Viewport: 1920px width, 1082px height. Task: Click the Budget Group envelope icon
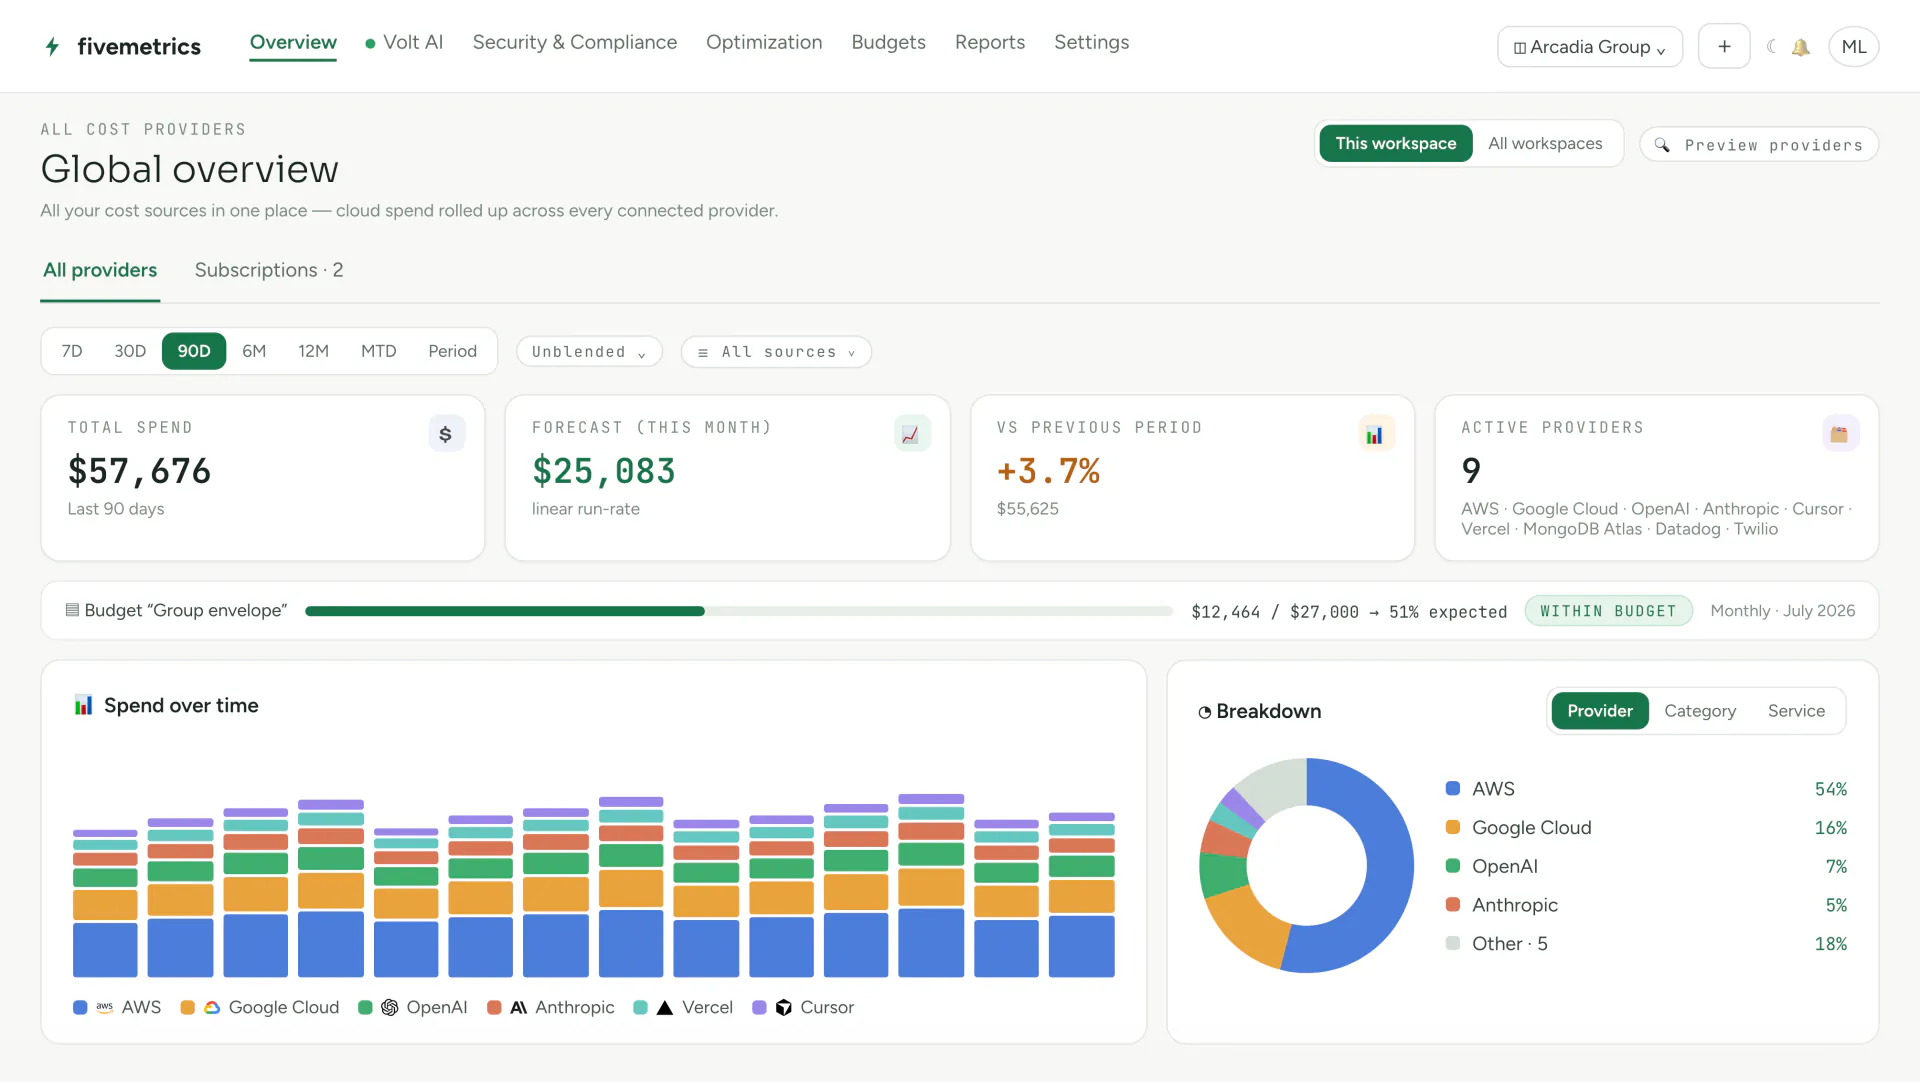(x=72, y=610)
